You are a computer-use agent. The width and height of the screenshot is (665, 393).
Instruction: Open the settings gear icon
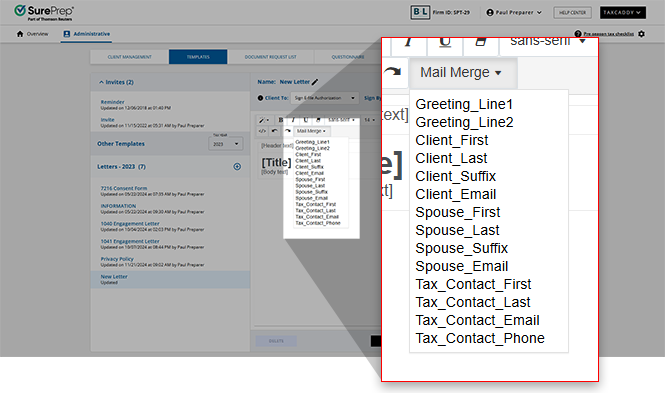pos(641,34)
